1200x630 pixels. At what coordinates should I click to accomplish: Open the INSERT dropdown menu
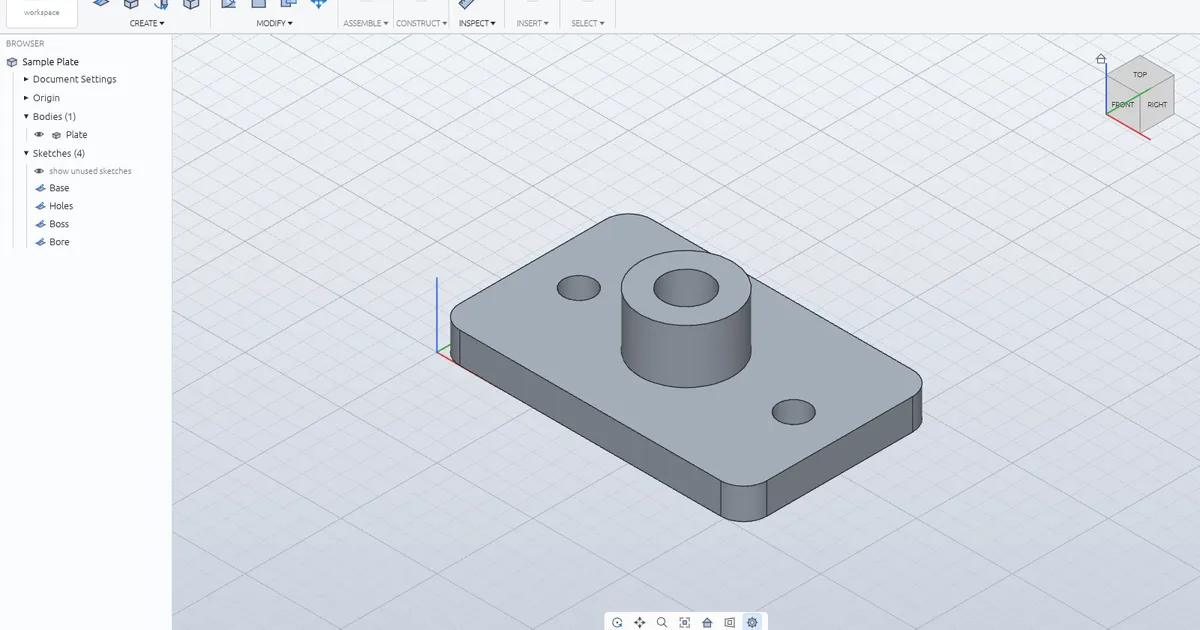pyautogui.click(x=532, y=23)
